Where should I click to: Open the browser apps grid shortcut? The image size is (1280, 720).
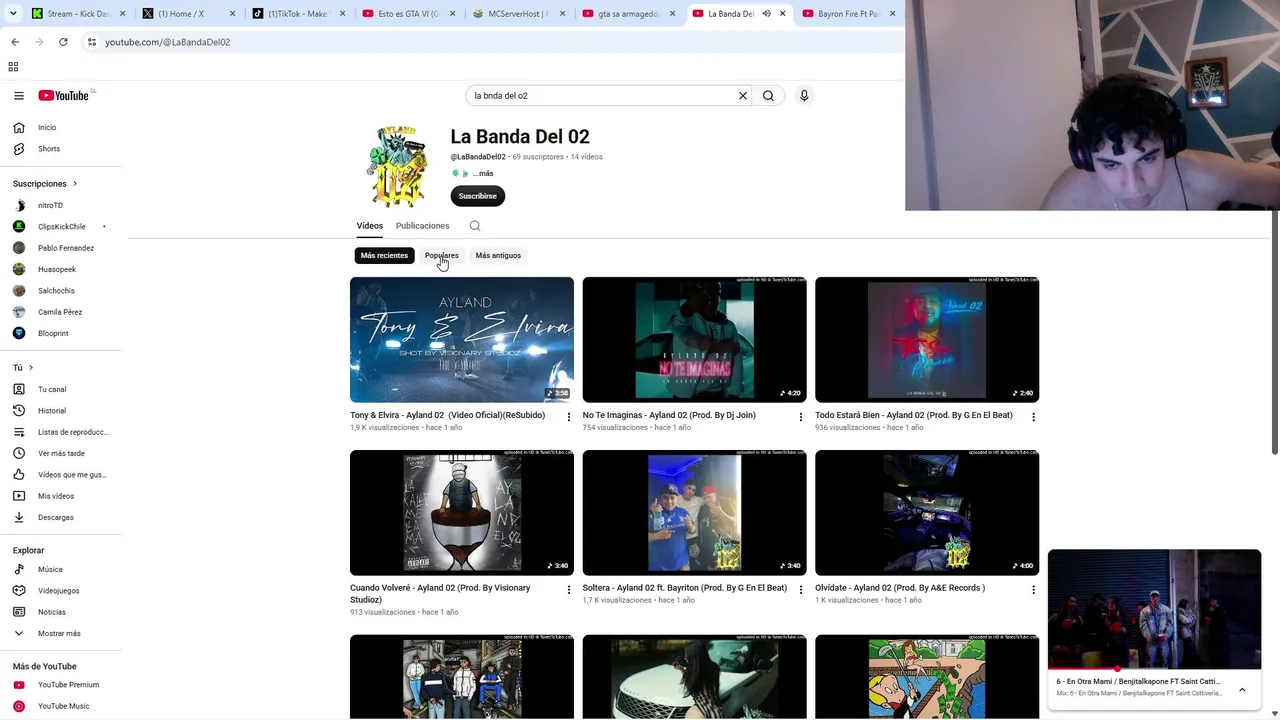coord(13,67)
